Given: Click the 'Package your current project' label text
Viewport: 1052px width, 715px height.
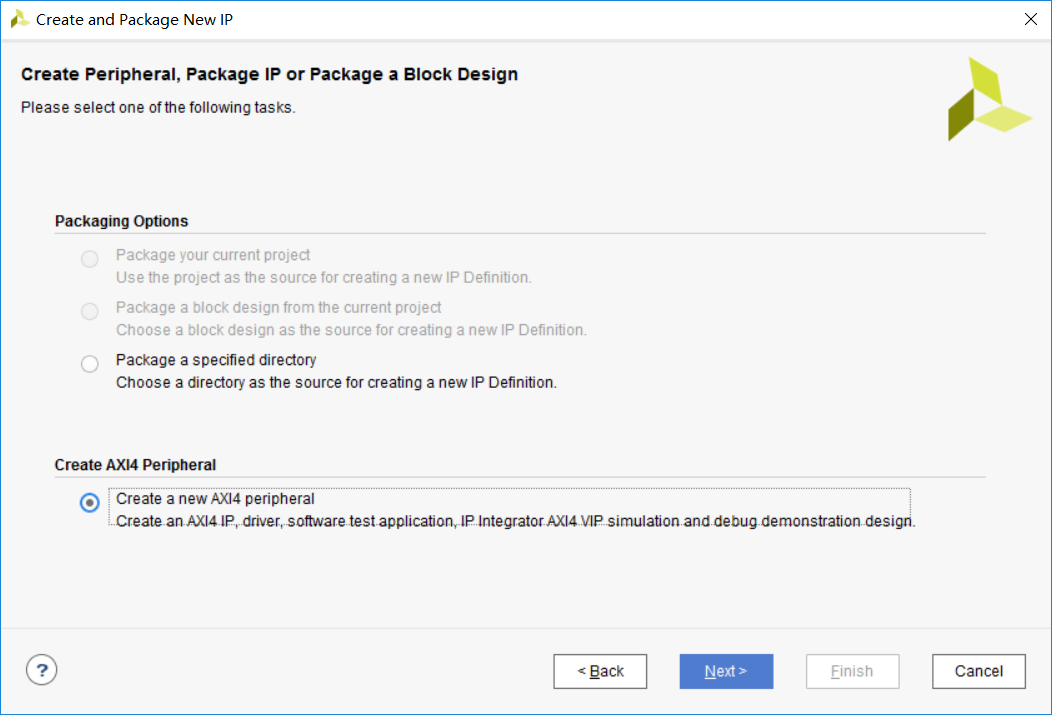Looking at the screenshot, I should click(213, 255).
